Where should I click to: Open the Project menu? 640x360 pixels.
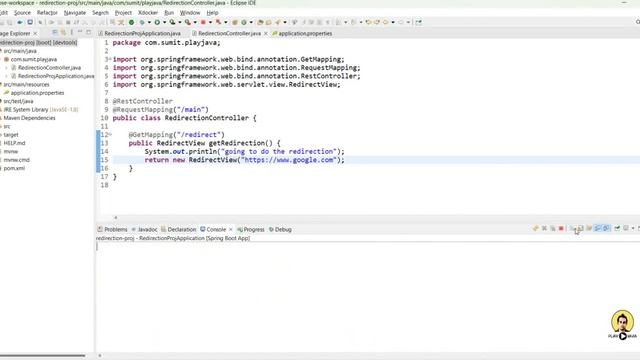[x=123, y=13]
